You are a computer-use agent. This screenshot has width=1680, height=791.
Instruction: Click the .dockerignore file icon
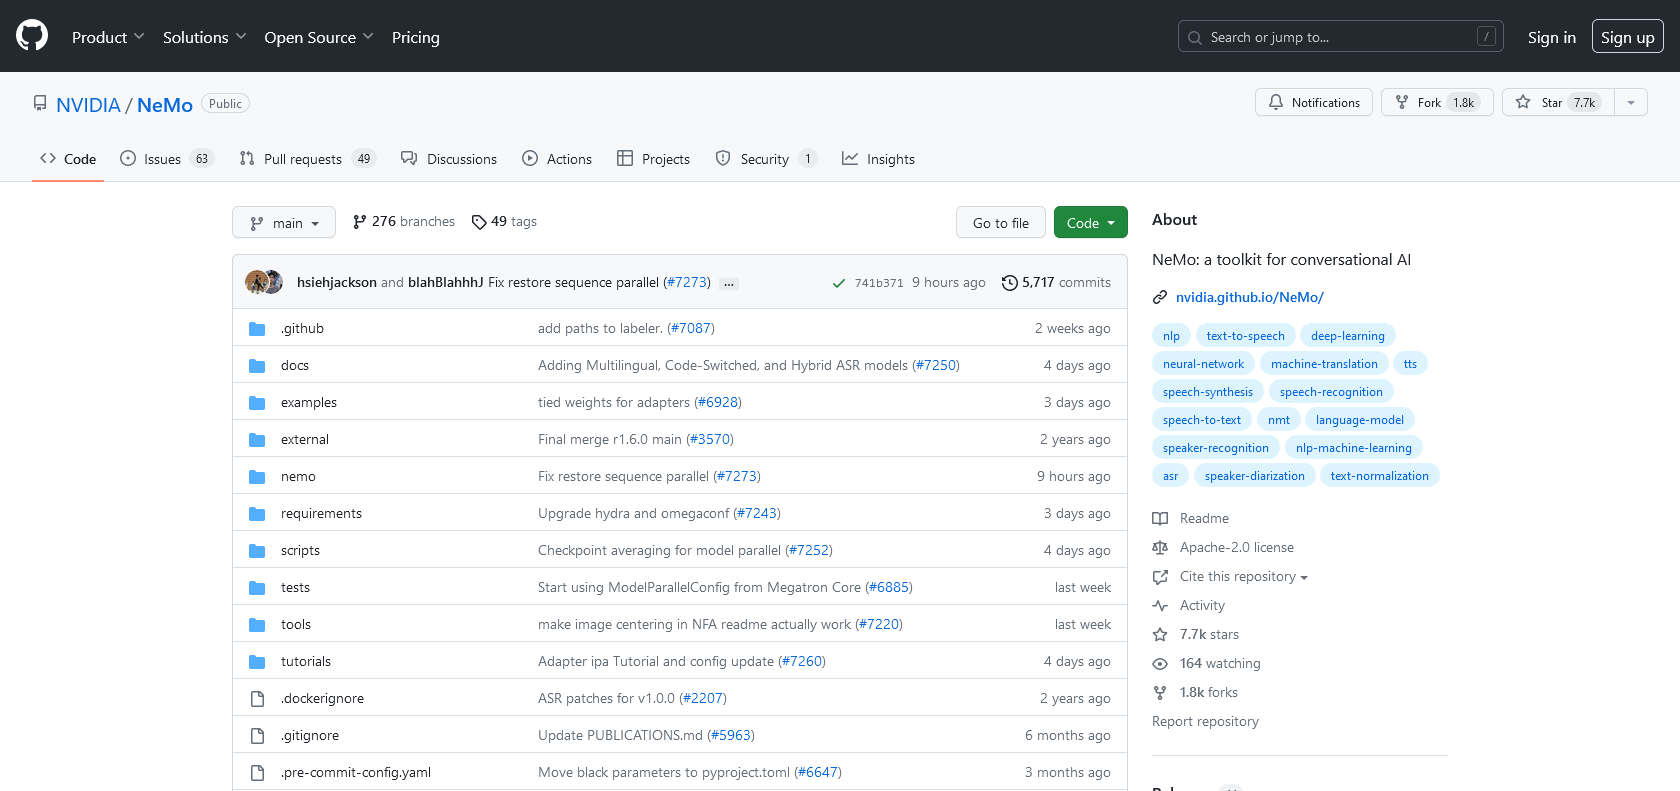(x=257, y=698)
